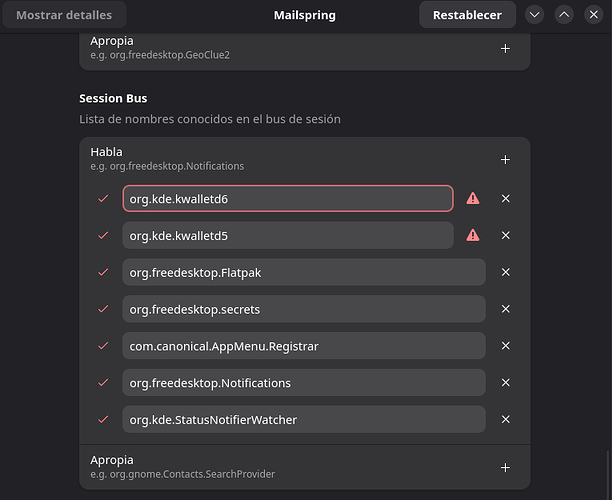The height and width of the screenshot is (500, 612).
Task: Click the org.freedesktop.secrets input field
Action: (303, 310)
